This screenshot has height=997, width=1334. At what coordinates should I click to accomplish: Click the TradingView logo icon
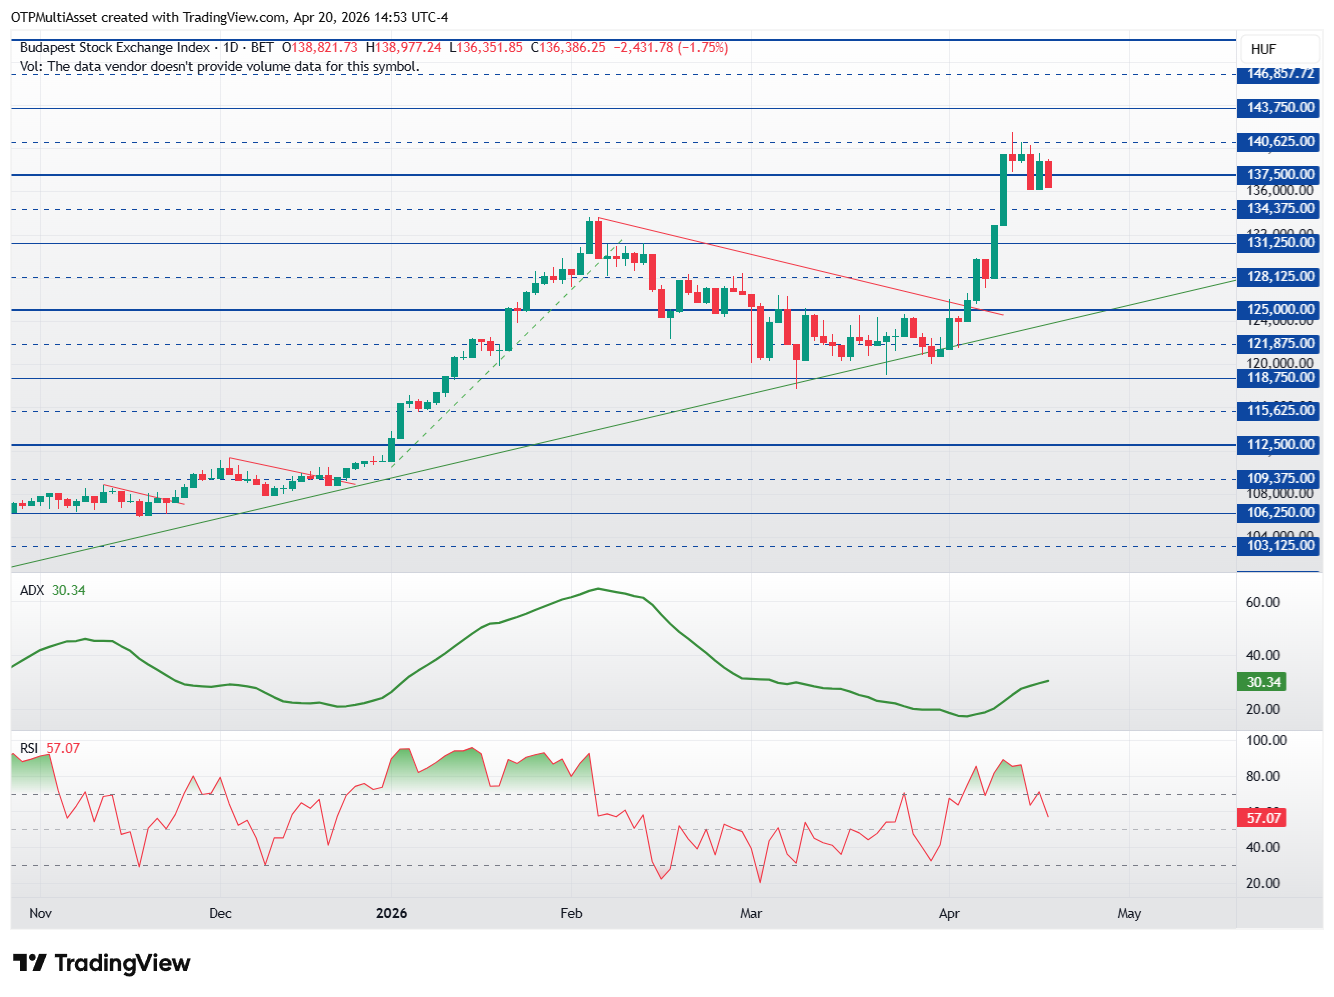point(29,963)
